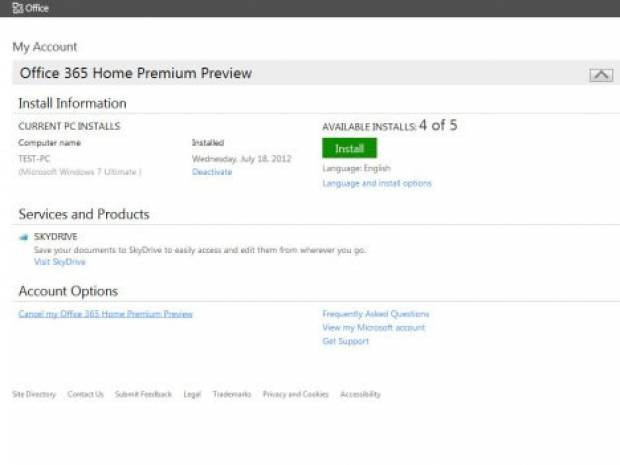Click the Install Information heading
This screenshot has width=620, height=465.
click(72, 103)
